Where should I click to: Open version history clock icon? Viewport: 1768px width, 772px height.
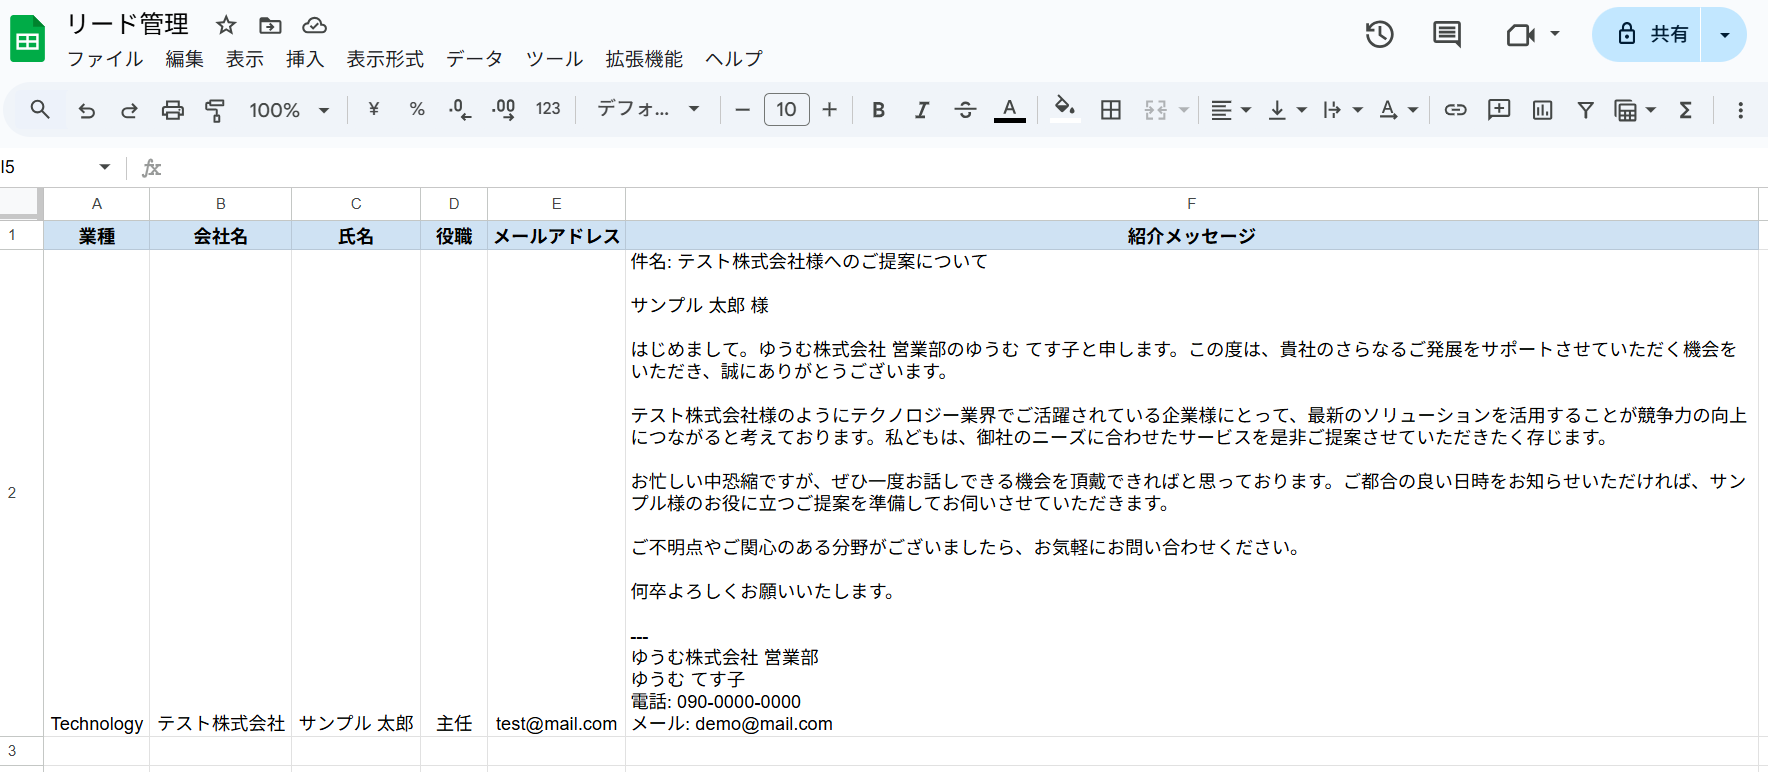click(1379, 34)
